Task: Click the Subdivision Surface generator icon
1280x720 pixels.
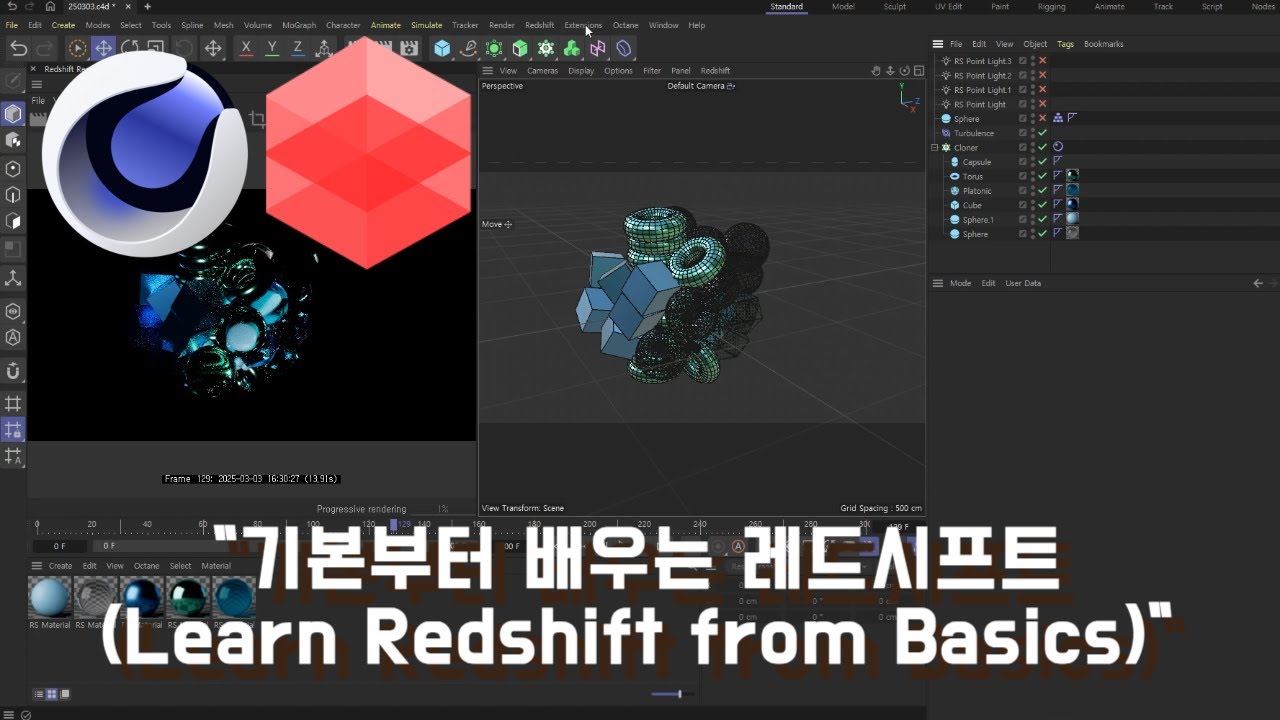Action: [x=494, y=48]
